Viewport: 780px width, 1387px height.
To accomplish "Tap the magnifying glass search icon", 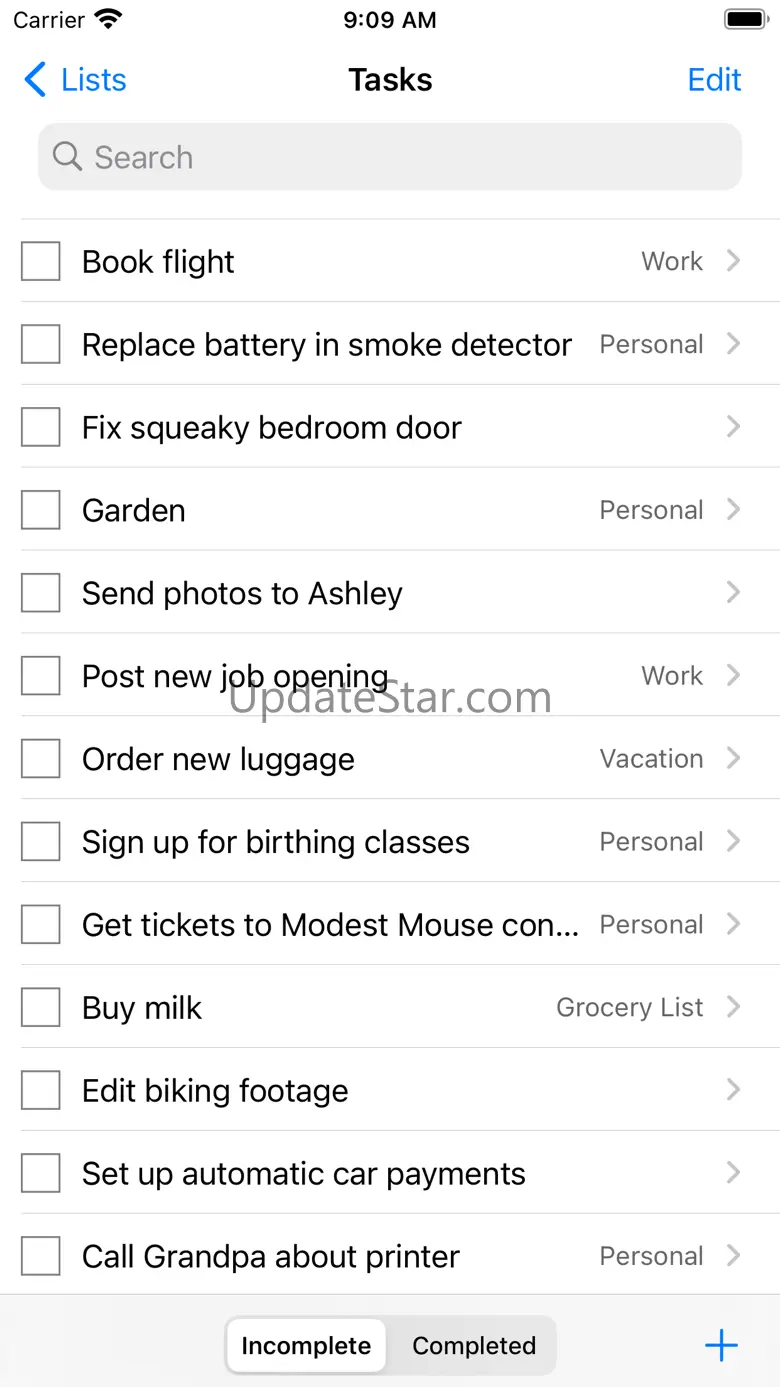I will point(67,157).
